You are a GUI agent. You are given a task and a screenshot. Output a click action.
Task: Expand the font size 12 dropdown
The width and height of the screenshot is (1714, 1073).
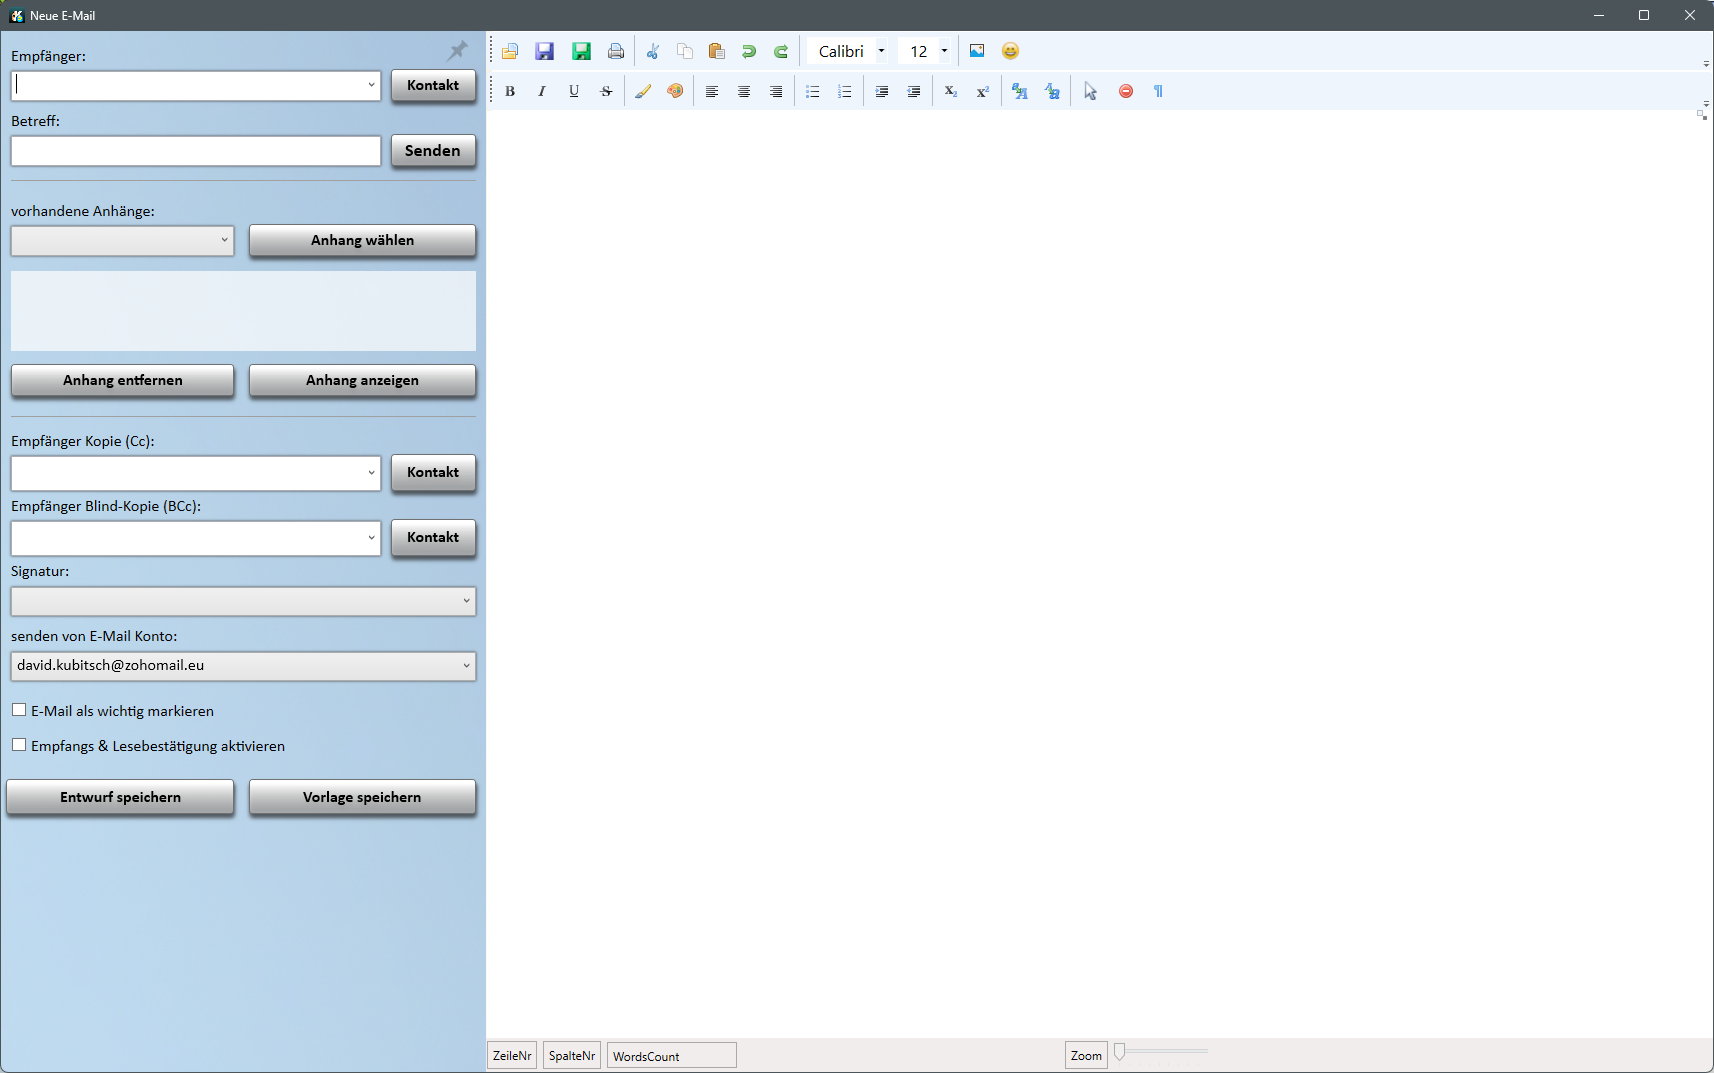[944, 52]
